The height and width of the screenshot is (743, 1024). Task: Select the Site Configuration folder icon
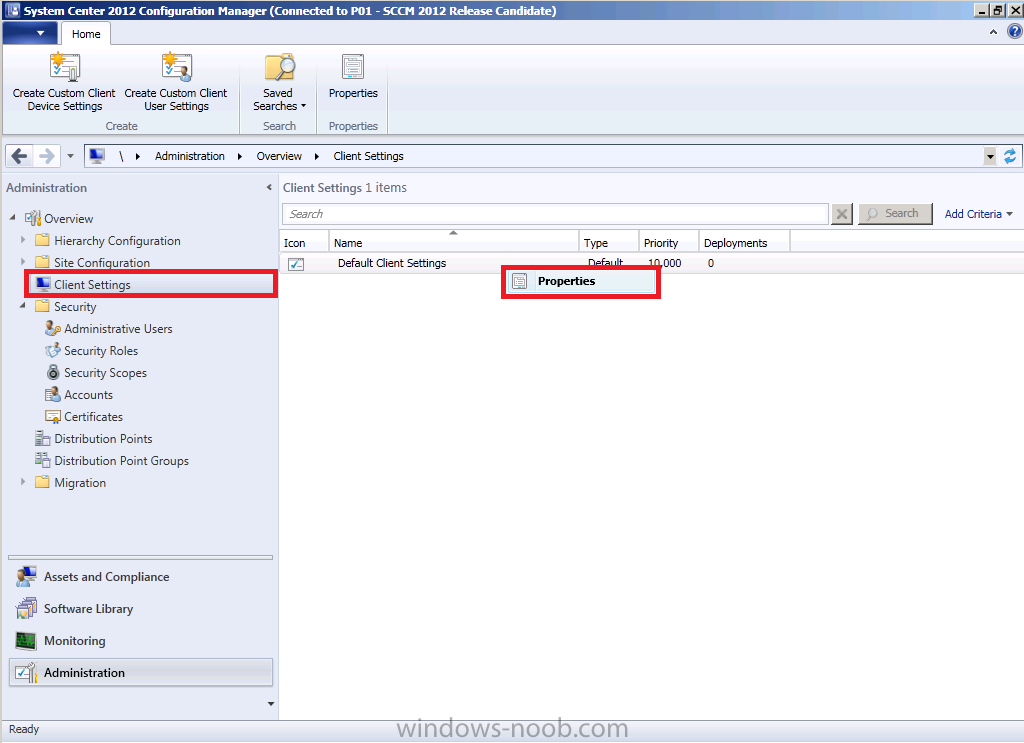(42, 262)
